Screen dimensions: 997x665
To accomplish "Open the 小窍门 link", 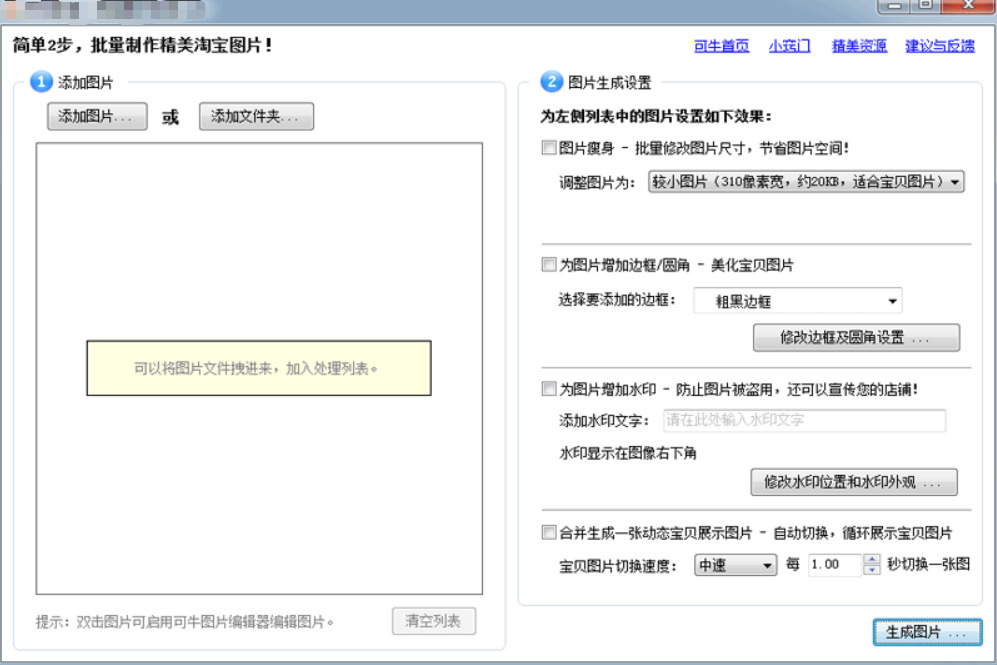I will [x=789, y=46].
